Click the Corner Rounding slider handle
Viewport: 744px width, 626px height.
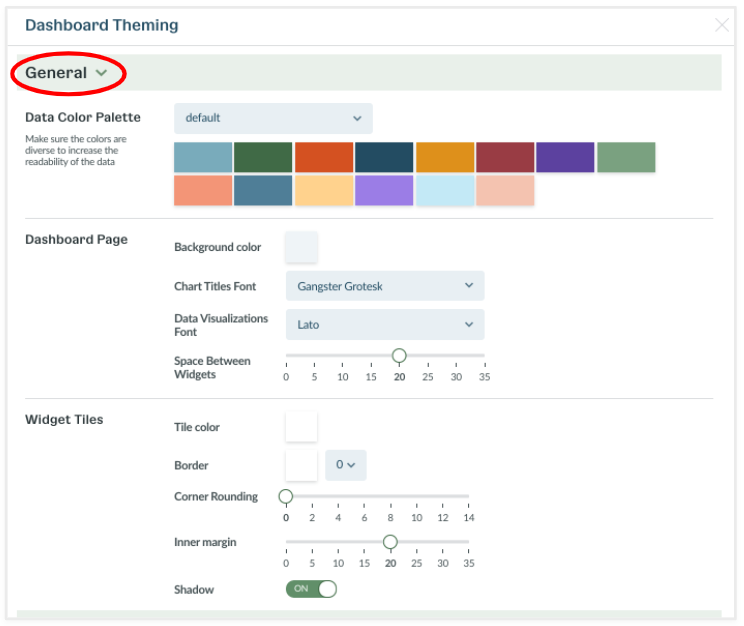[x=286, y=496]
